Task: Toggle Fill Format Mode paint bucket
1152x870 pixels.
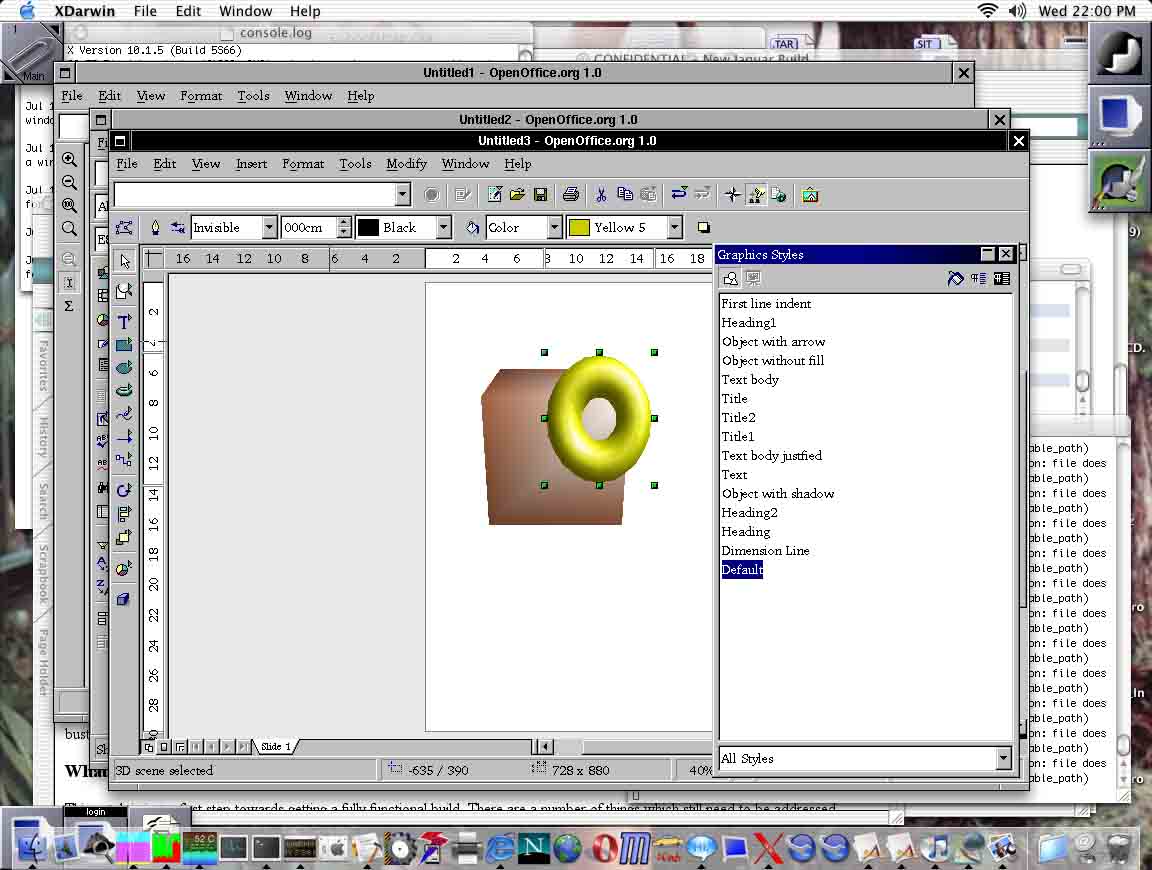Action: 955,278
